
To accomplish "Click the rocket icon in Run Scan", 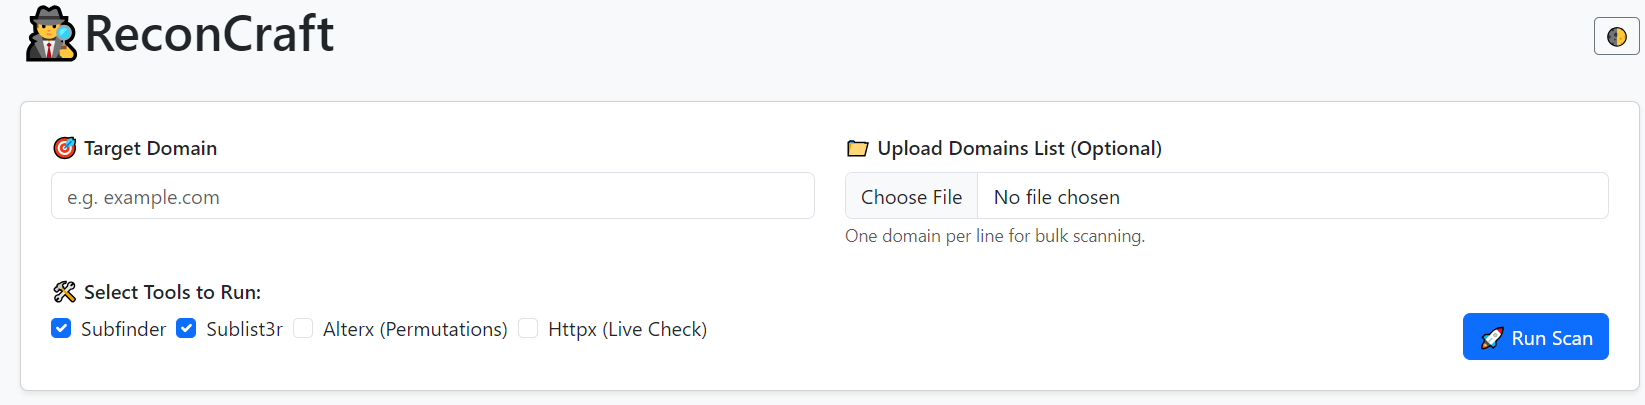I will click(1492, 338).
